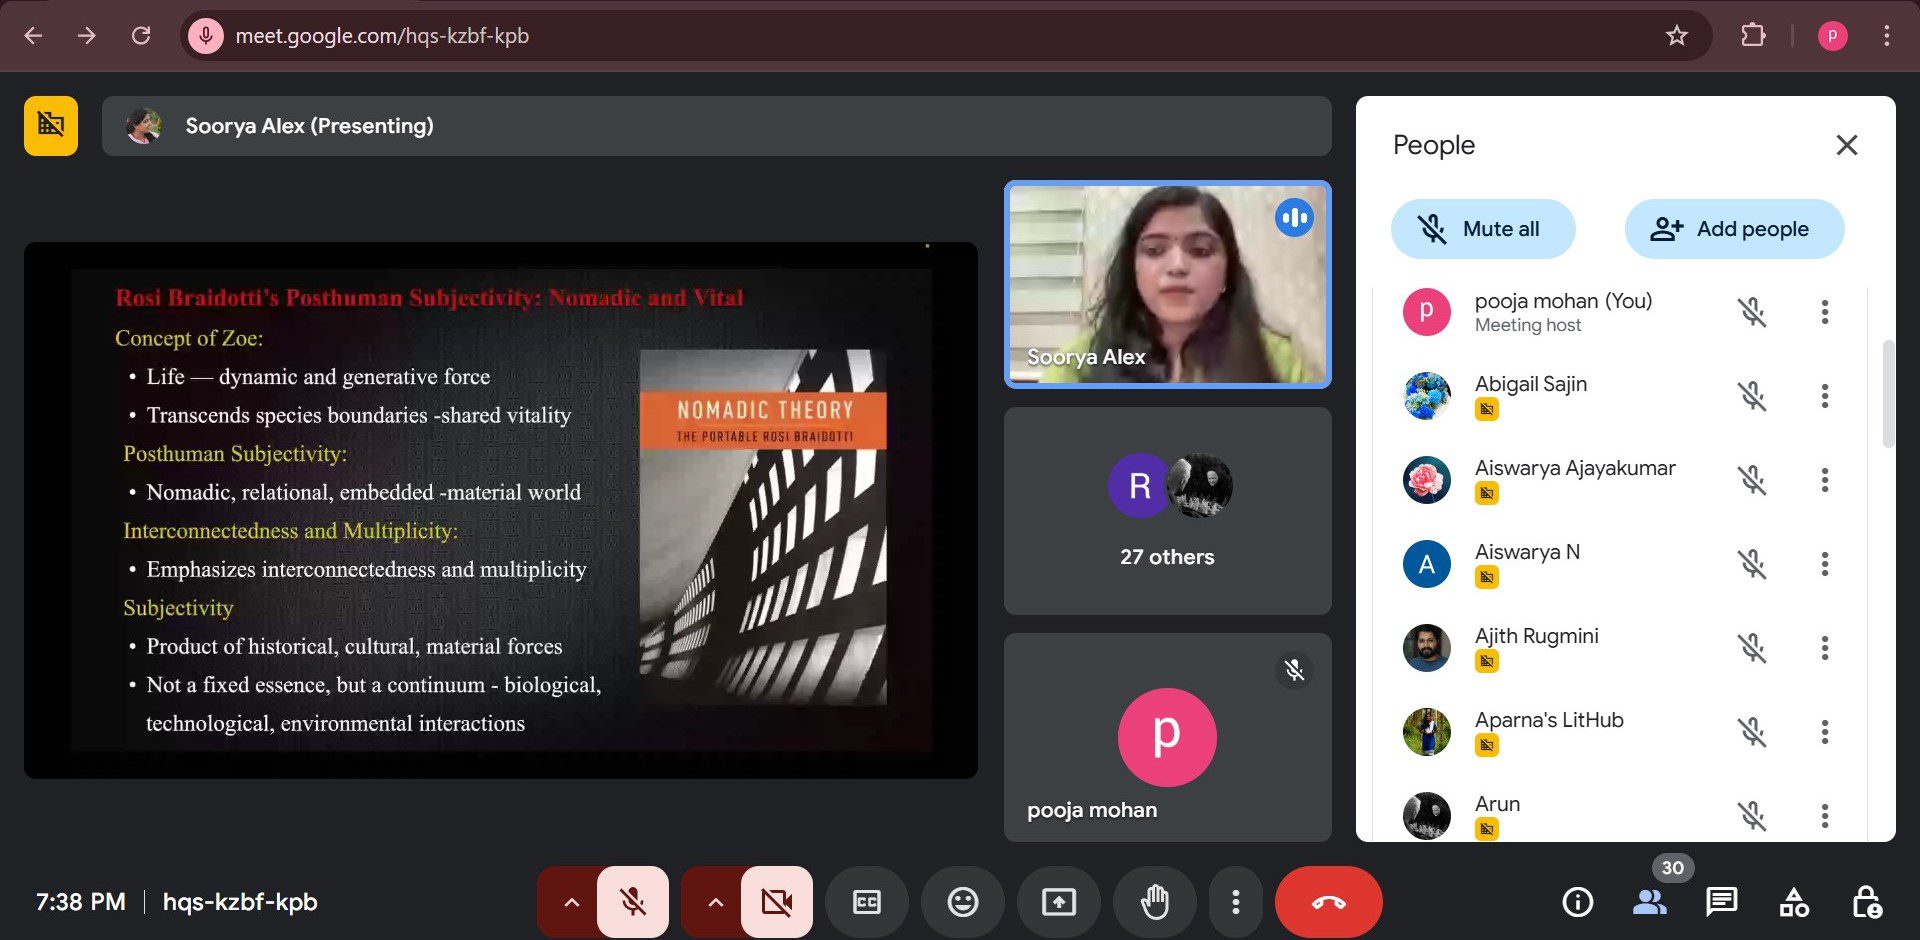Open the host controls lock icon

[x=1866, y=902]
